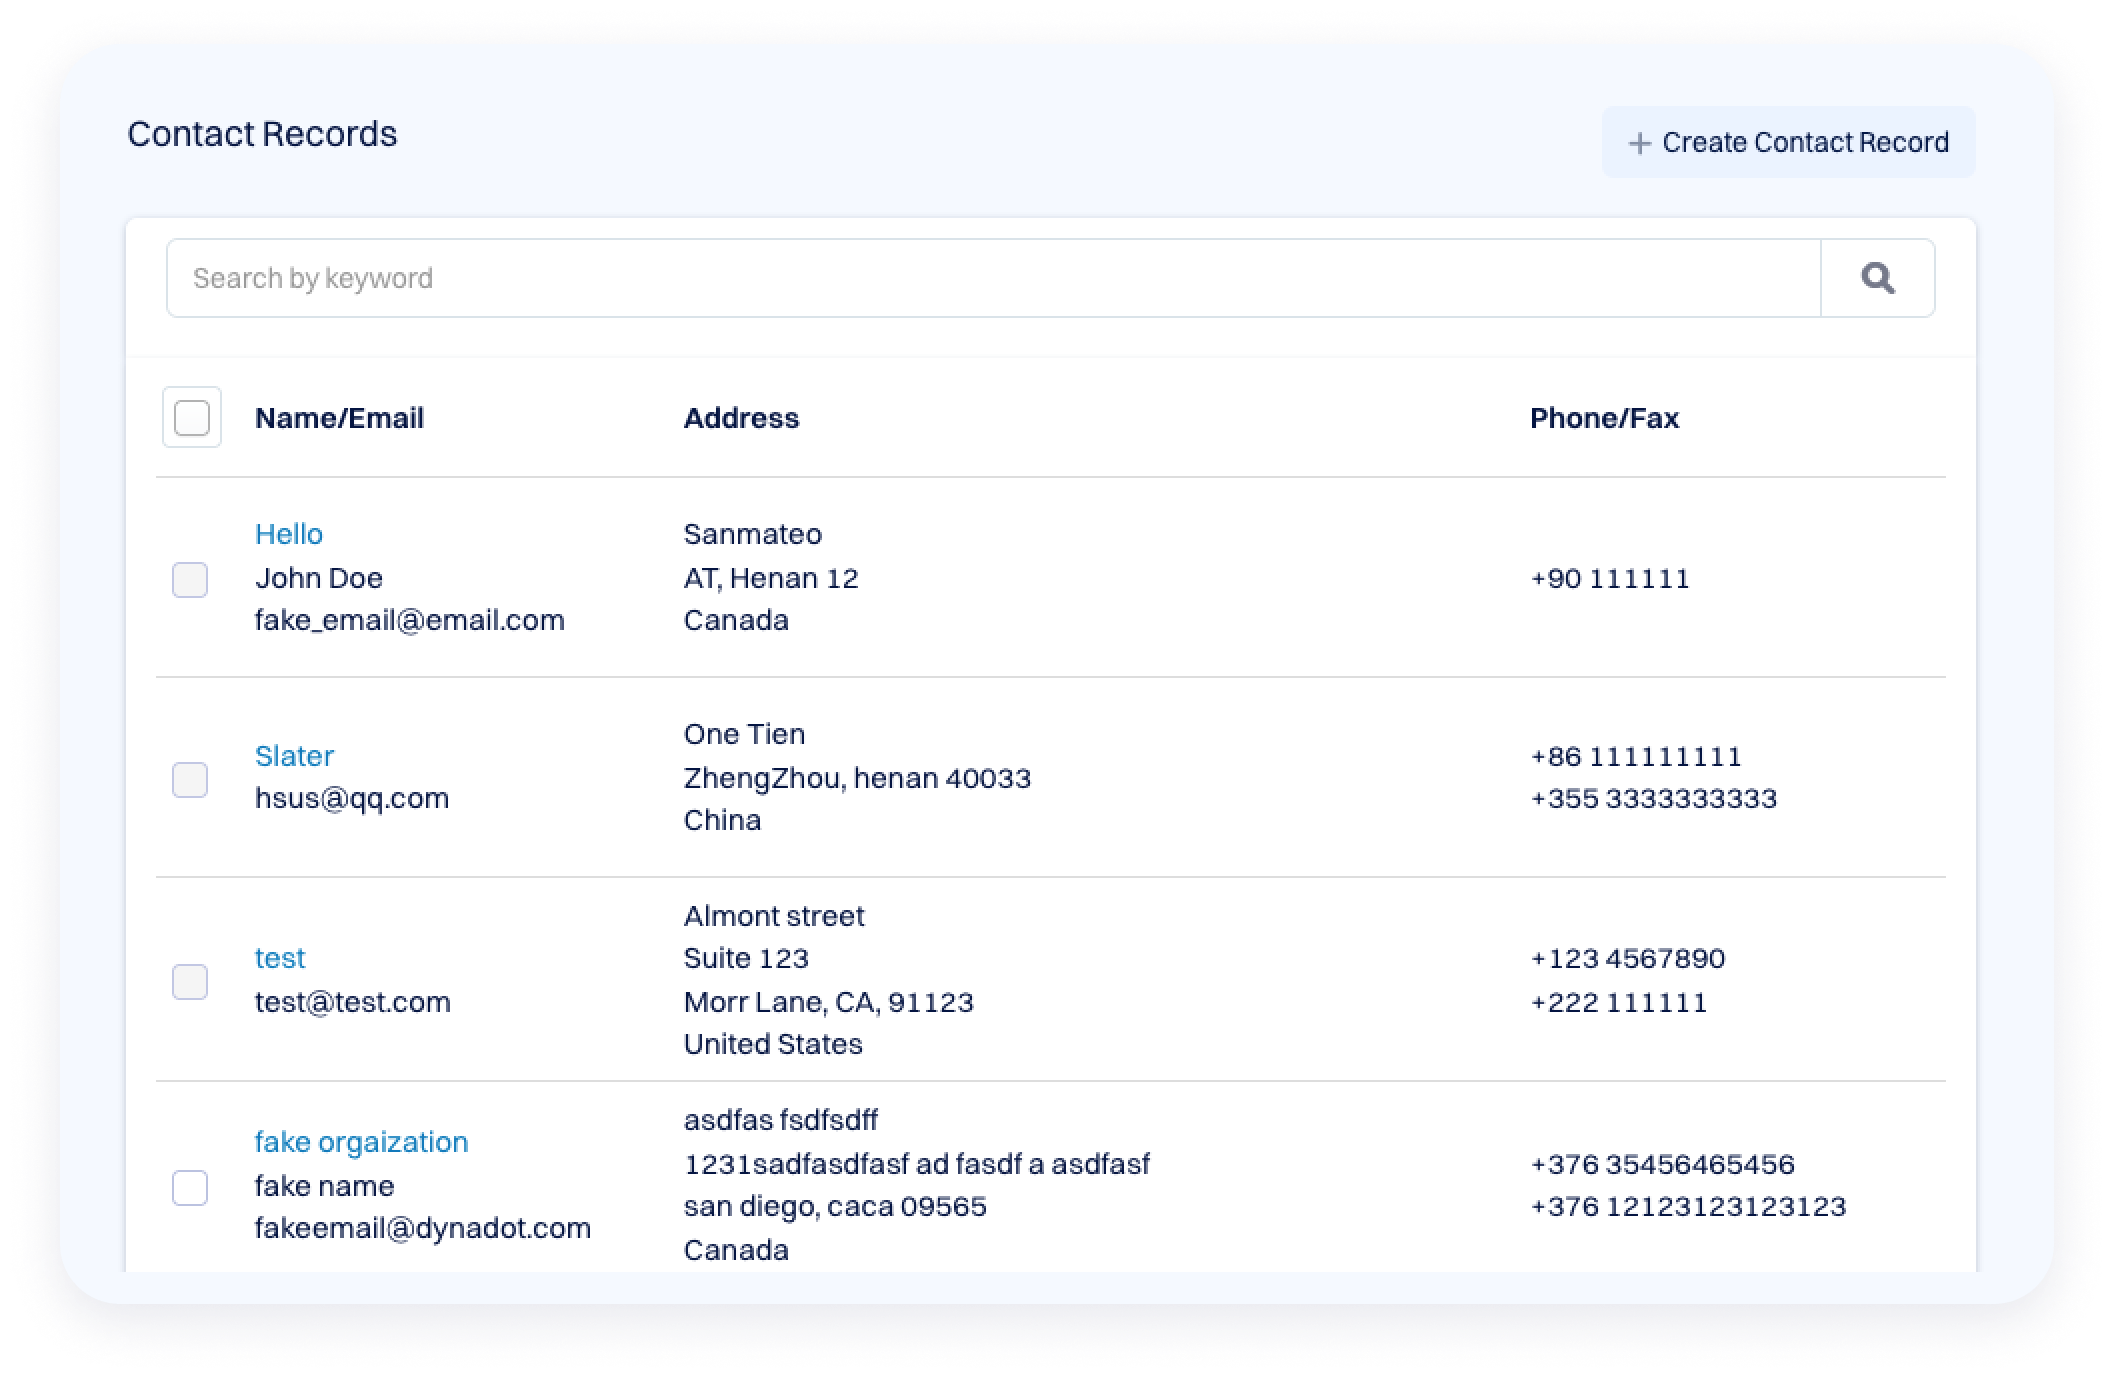Click the Name/Email column header
The image size is (2114, 1380).
tap(339, 418)
